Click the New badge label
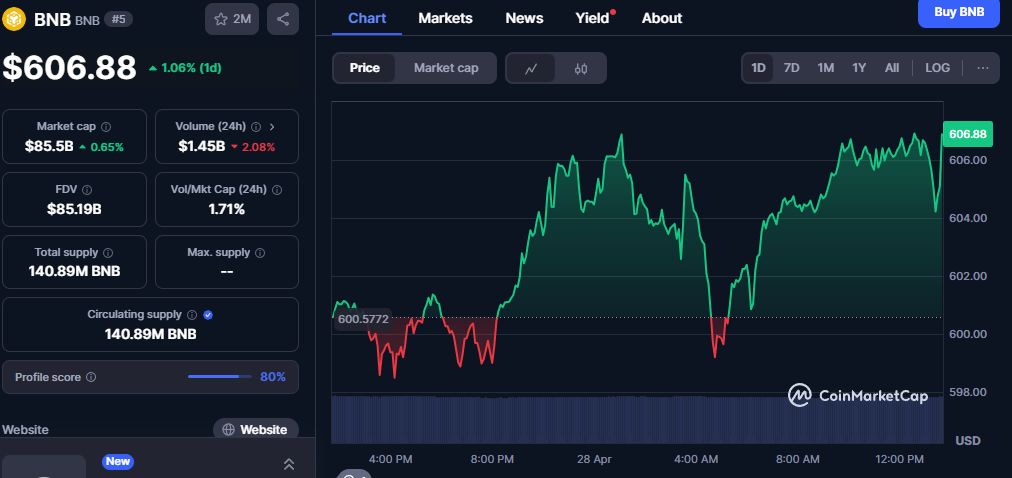The height and width of the screenshot is (478, 1012). click(117, 461)
